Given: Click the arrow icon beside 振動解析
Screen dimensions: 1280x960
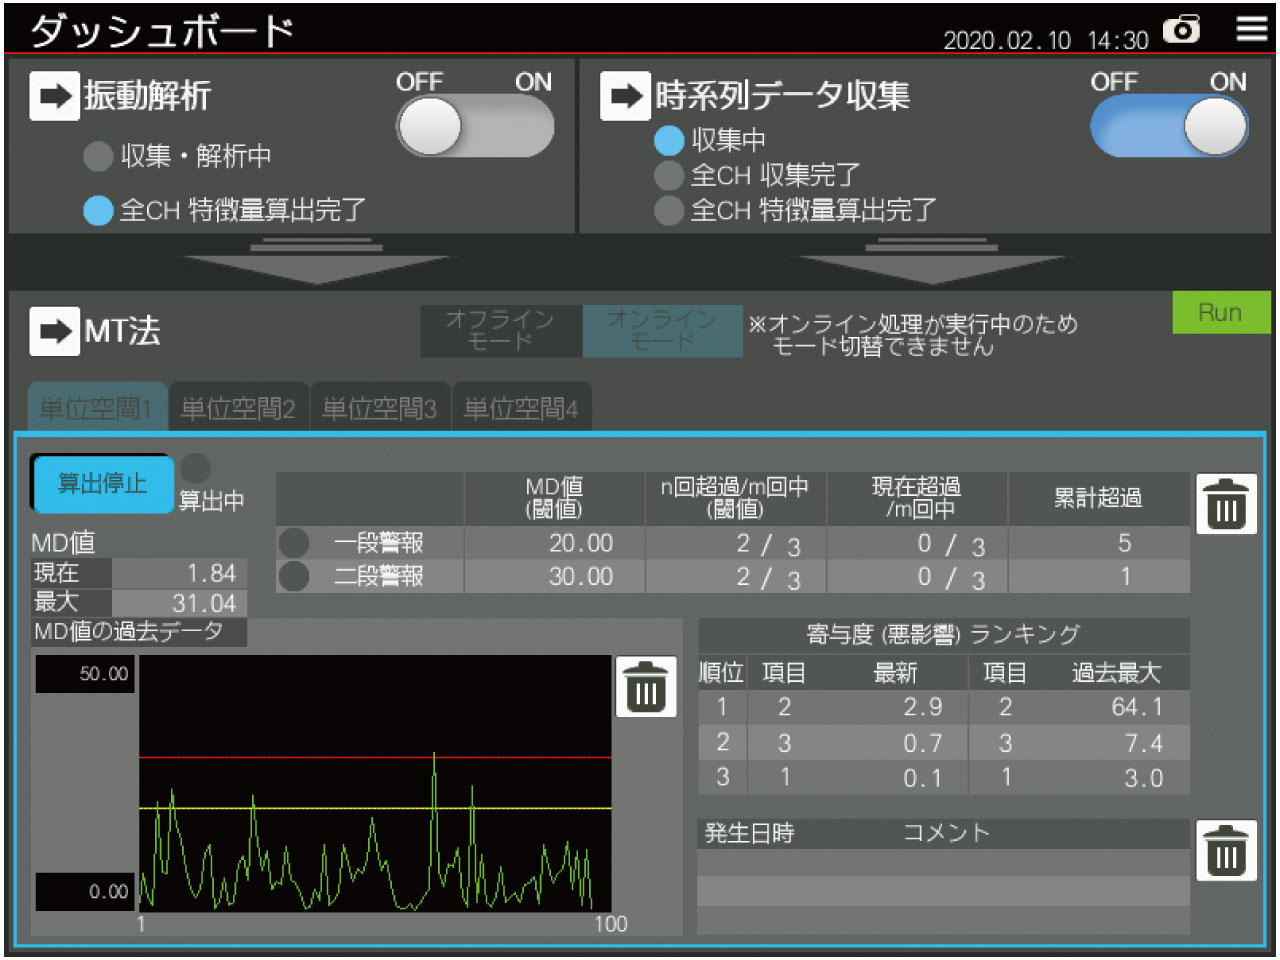Looking at the screenshot, I should [54, 96].
